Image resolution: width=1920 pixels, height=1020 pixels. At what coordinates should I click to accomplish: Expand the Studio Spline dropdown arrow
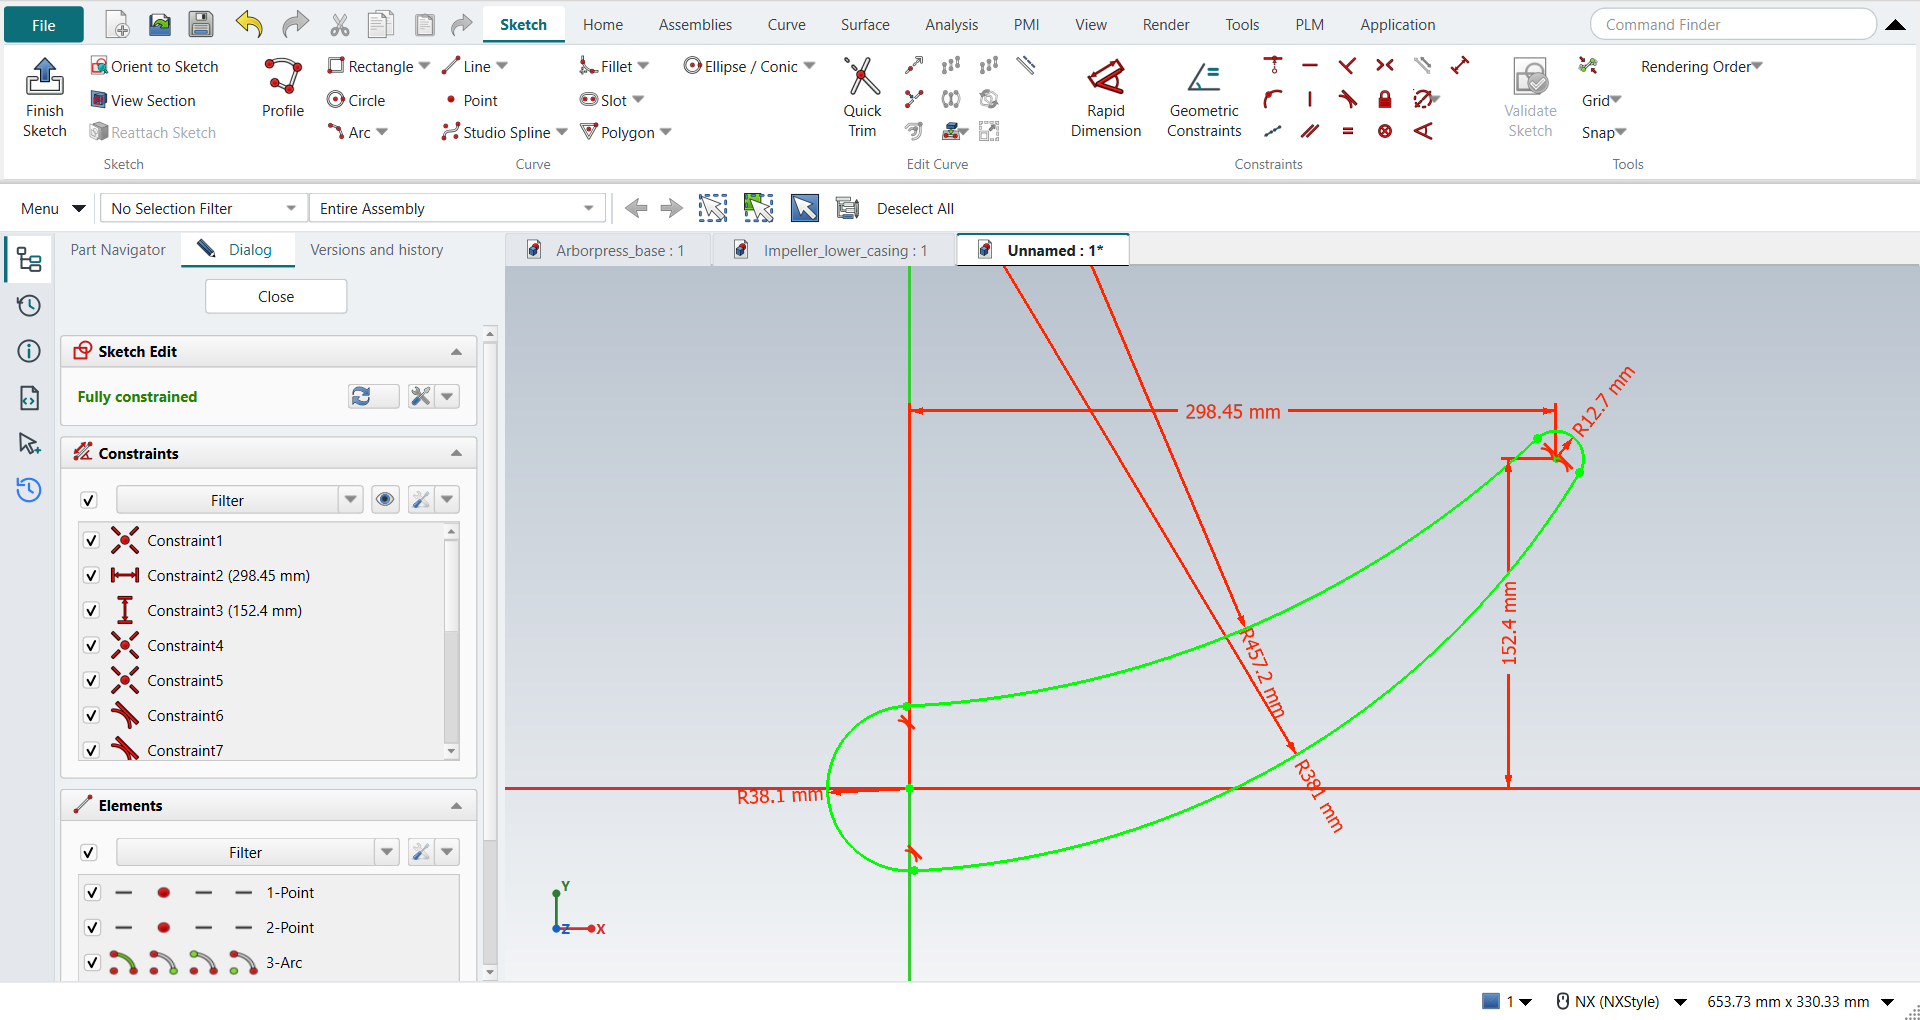click(561, 132)
